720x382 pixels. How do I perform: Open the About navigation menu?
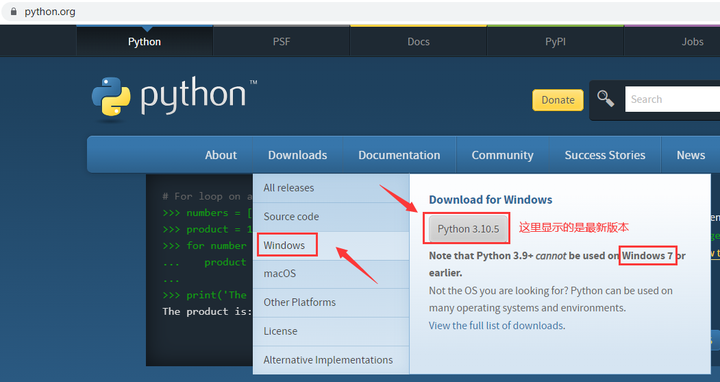(x=221, y=155)
